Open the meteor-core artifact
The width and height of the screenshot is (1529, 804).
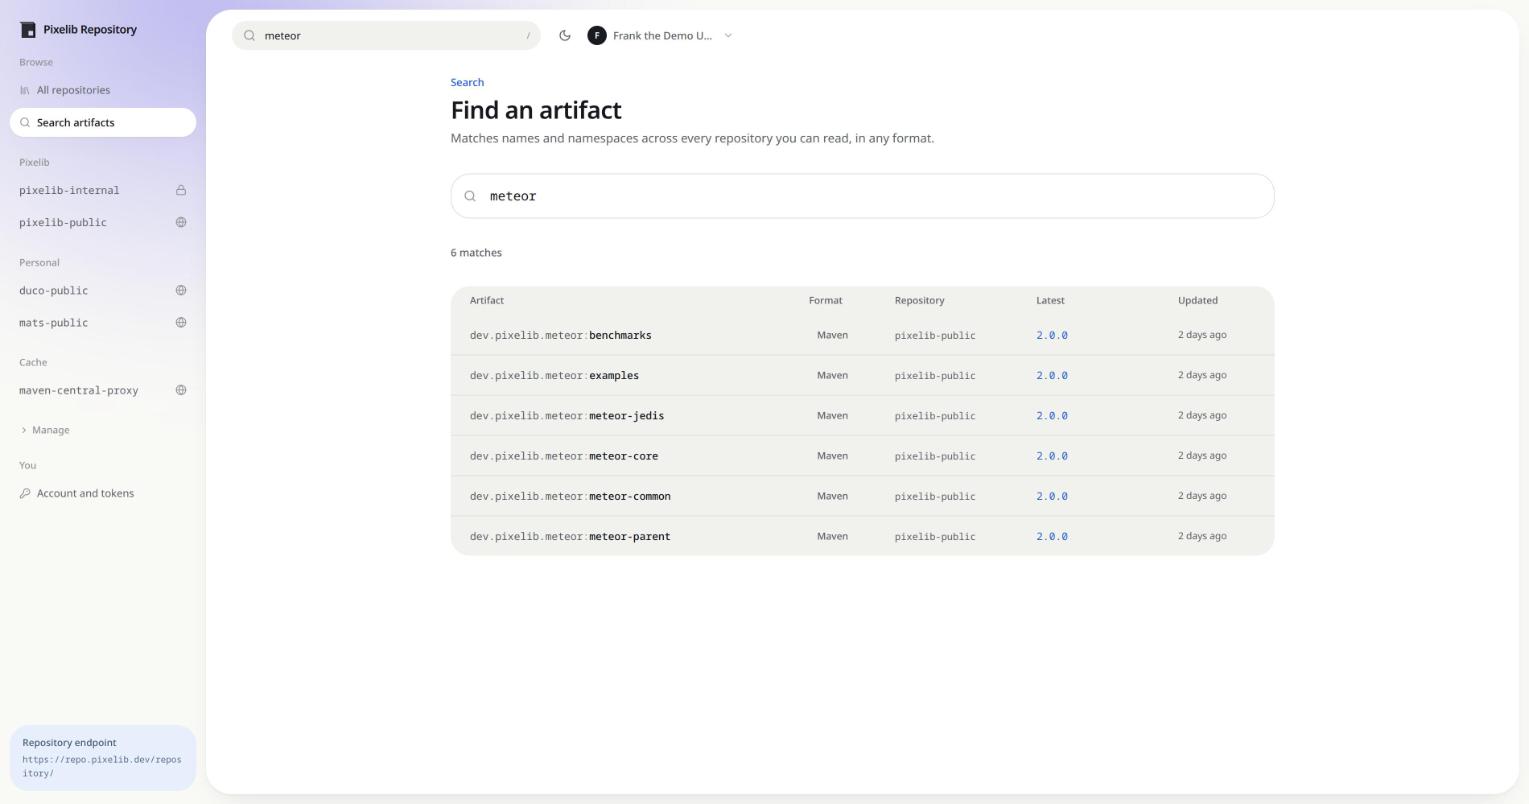click(862, 456)
